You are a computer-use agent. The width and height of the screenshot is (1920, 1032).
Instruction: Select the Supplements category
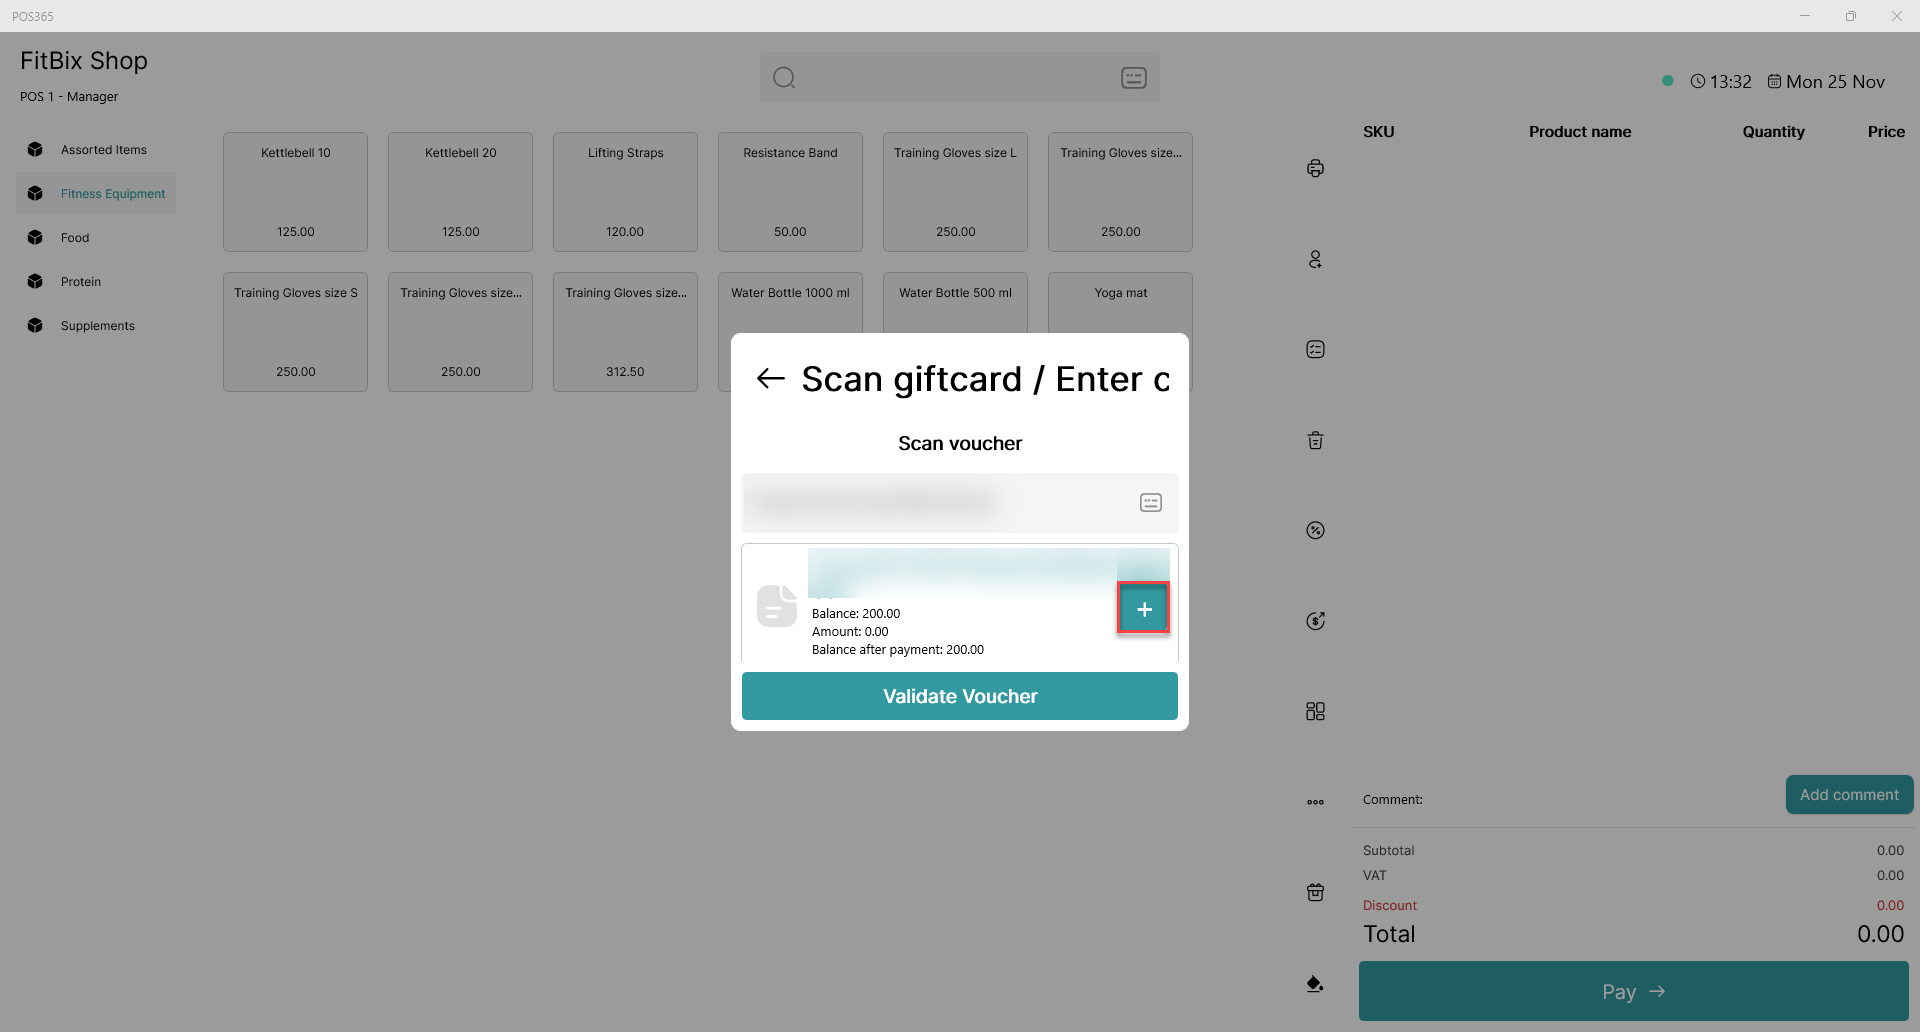click(x=96, y=326)
